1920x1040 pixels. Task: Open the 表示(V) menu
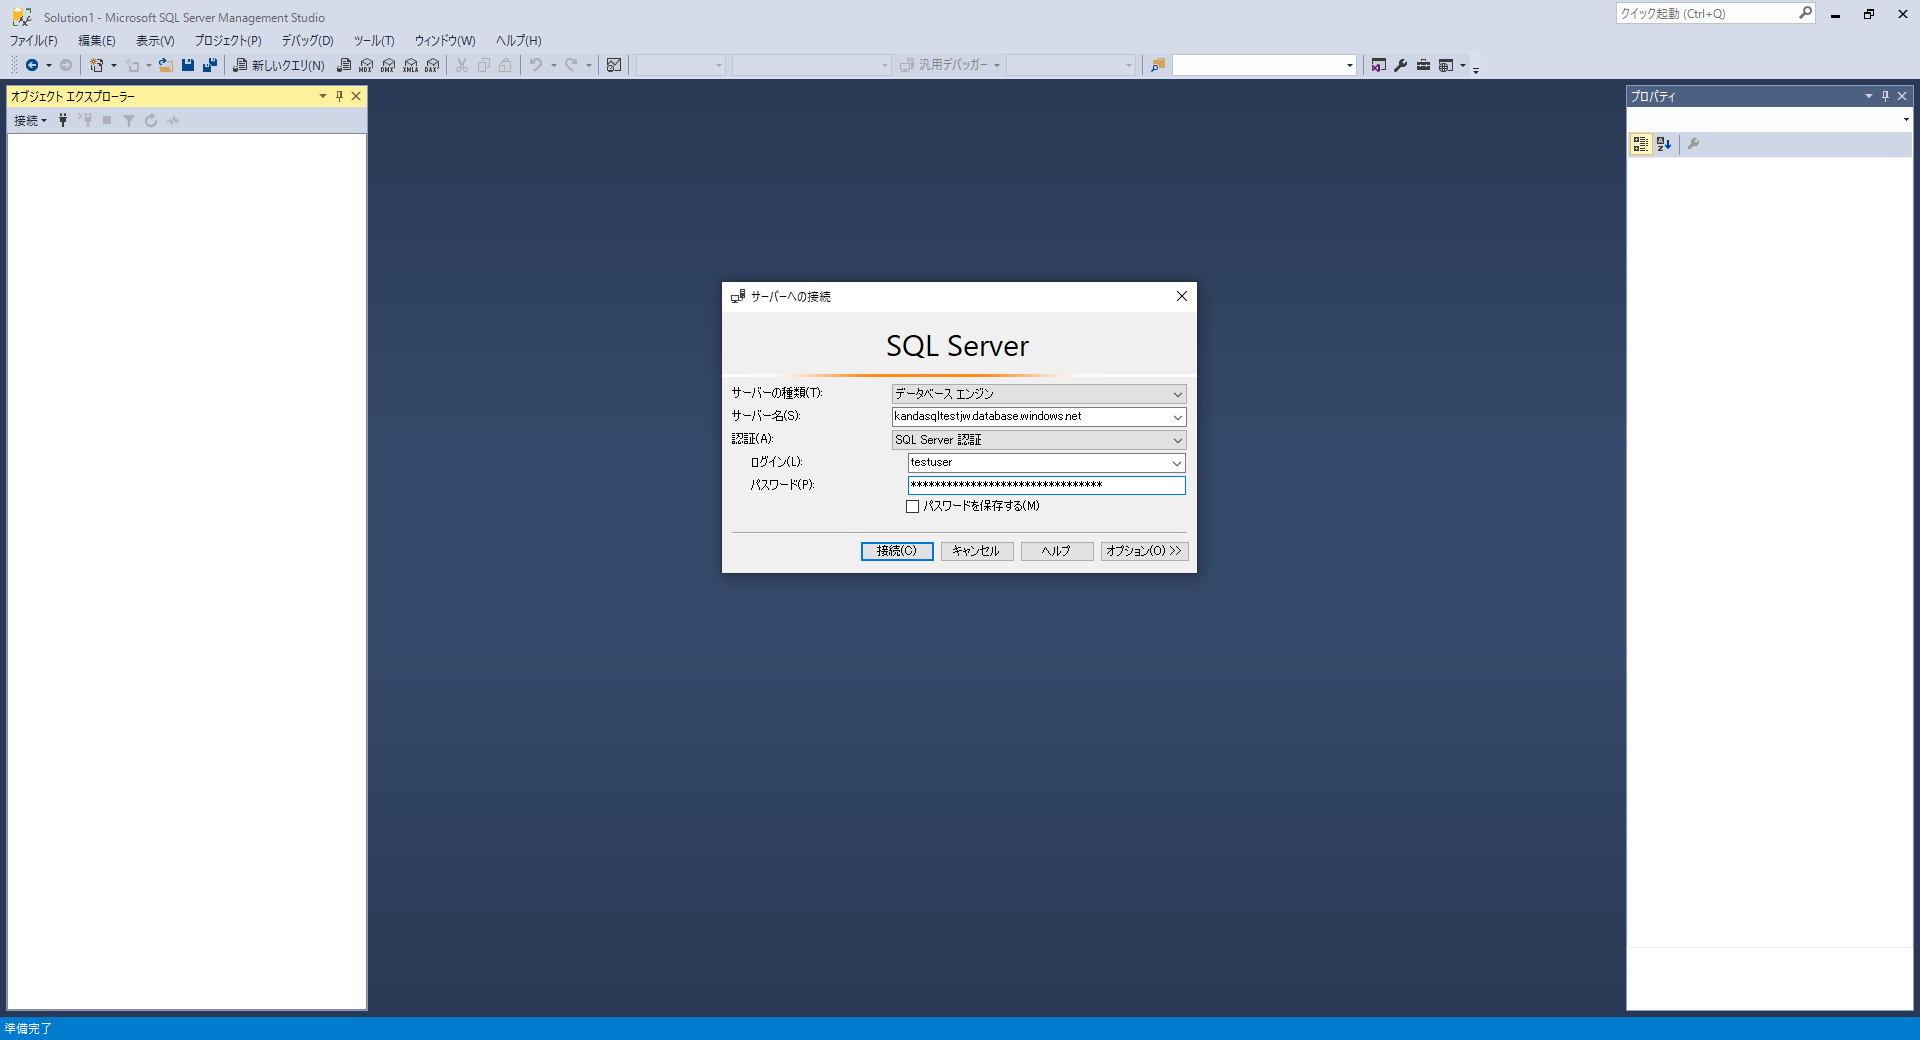[155, 41]
